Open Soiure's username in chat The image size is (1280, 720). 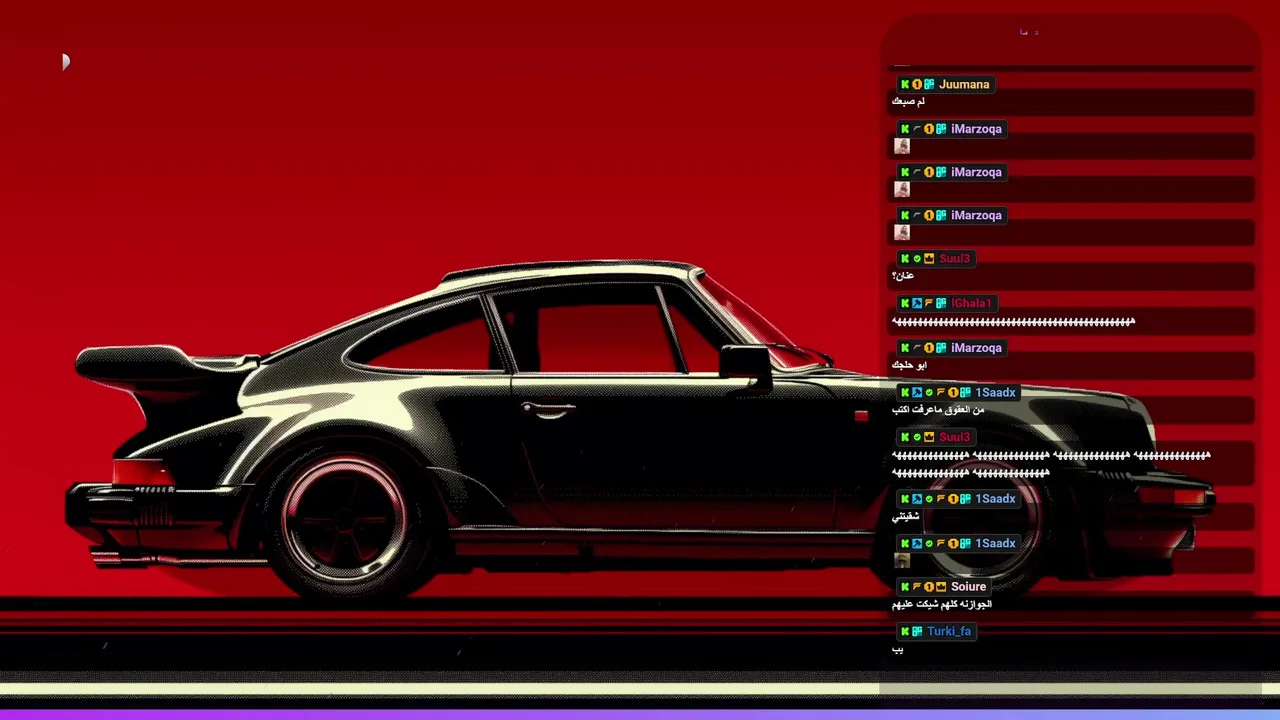968,587
